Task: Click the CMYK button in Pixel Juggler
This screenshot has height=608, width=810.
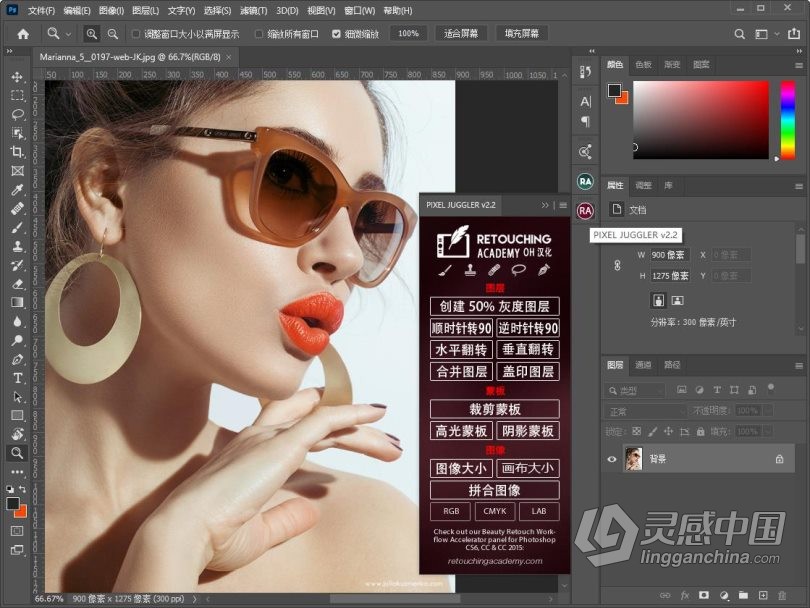Action: [494, 511]
